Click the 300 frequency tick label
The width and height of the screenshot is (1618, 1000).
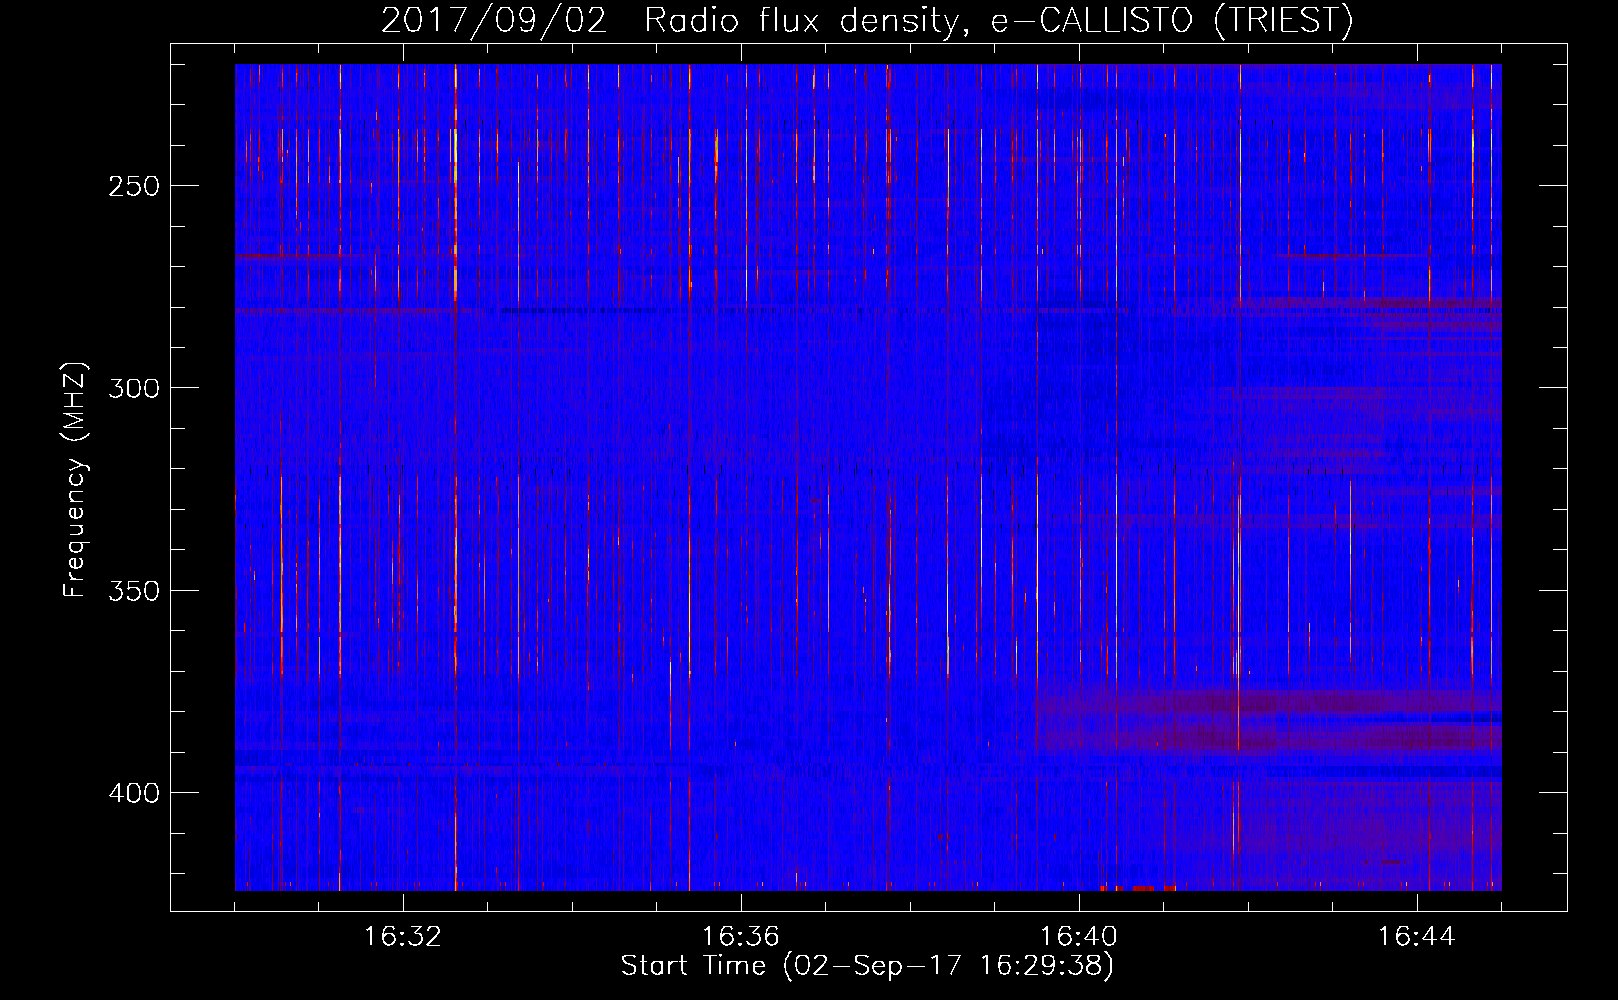click(134, 388)
